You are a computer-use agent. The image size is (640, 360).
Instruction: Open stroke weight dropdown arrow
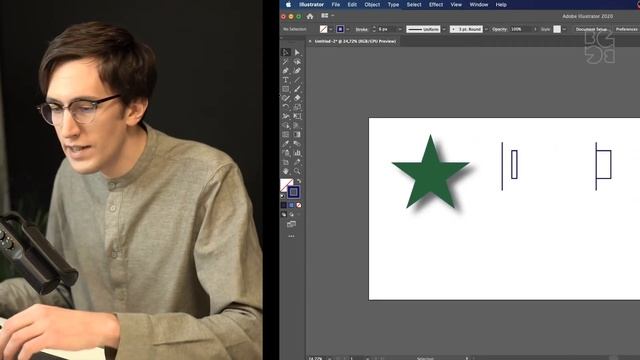click(x=400, y=29)
